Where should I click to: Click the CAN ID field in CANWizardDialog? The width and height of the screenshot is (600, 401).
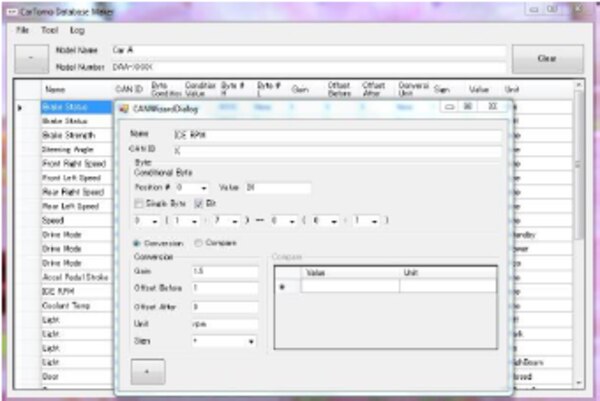337,151
